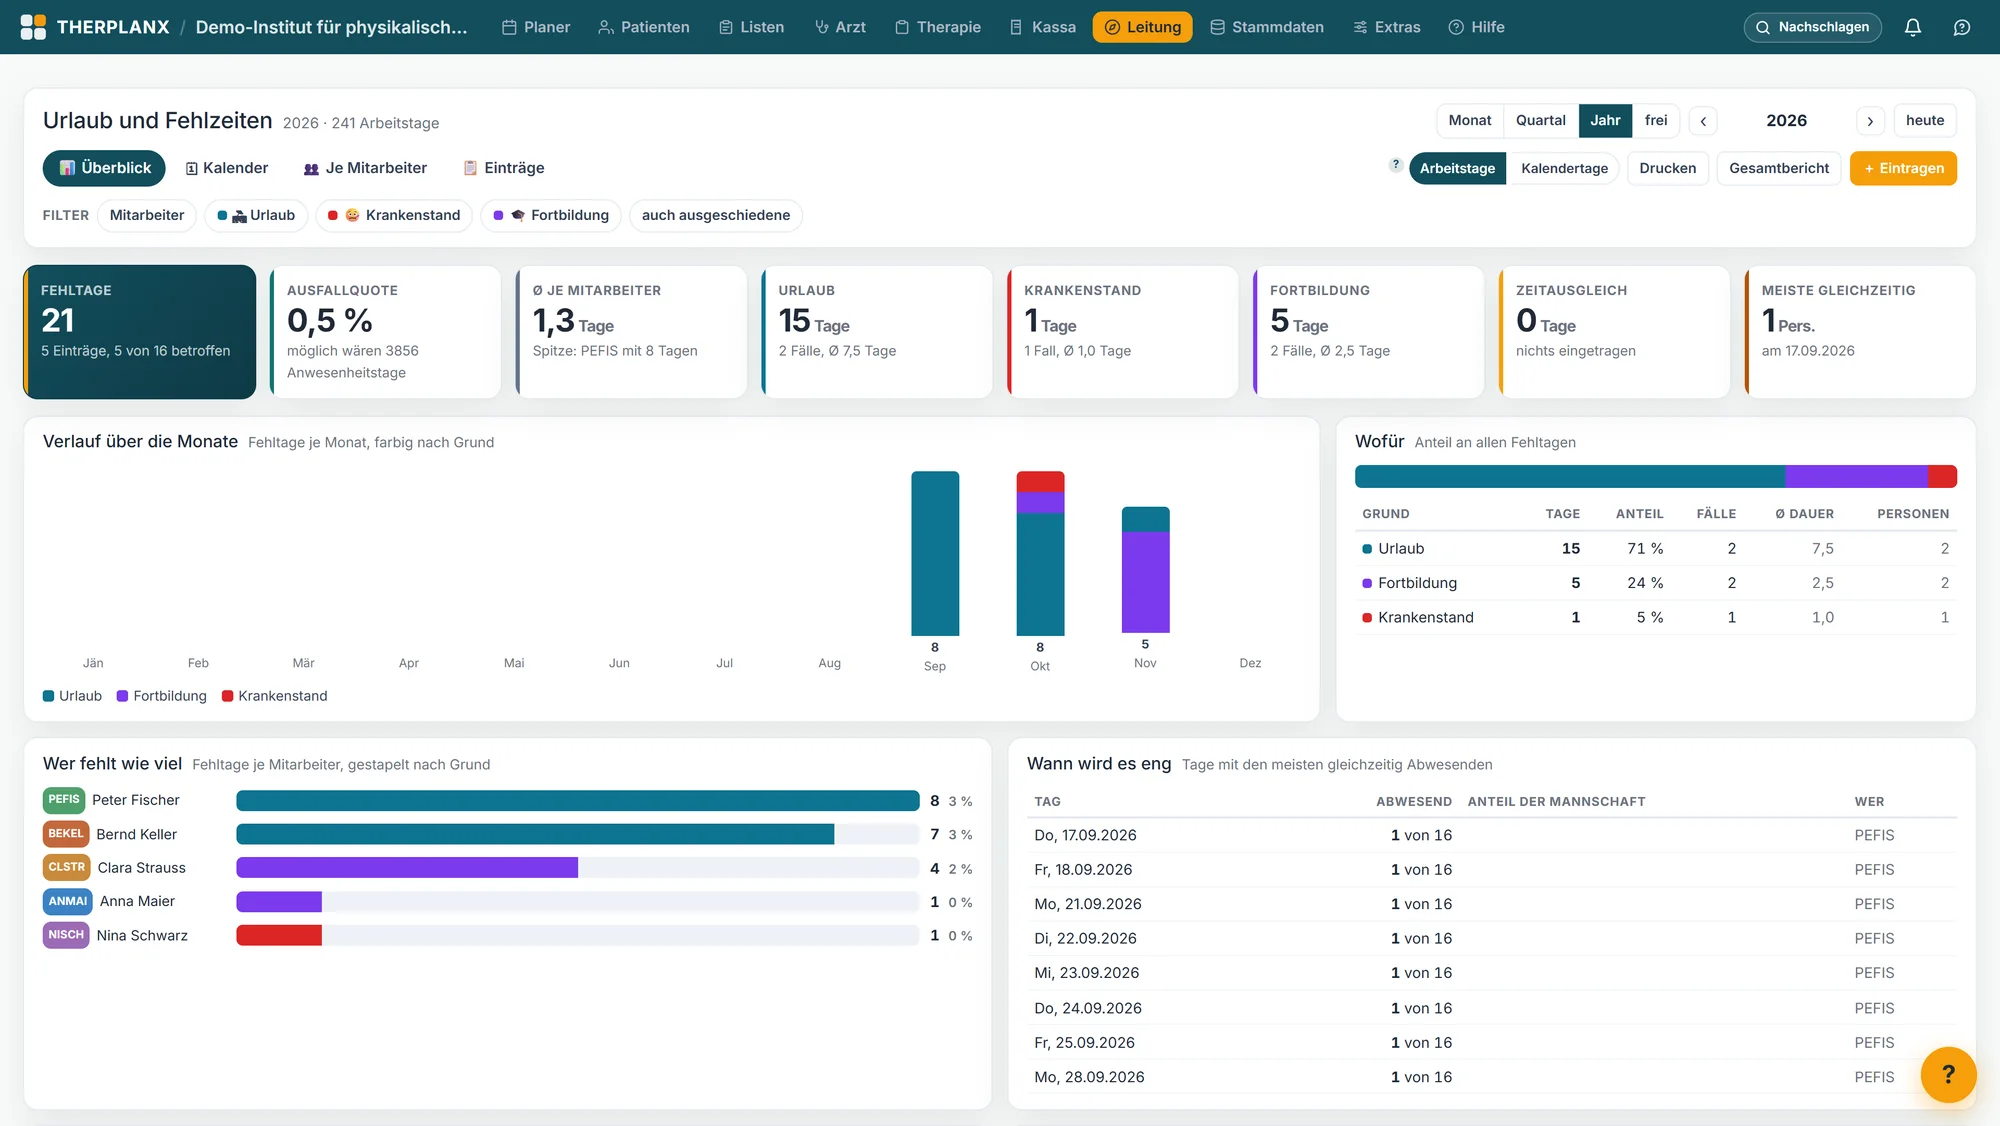Click the Drucken button
Image resolution: width=2000 pixels, height=1126 pixels.
point(1667,168)
